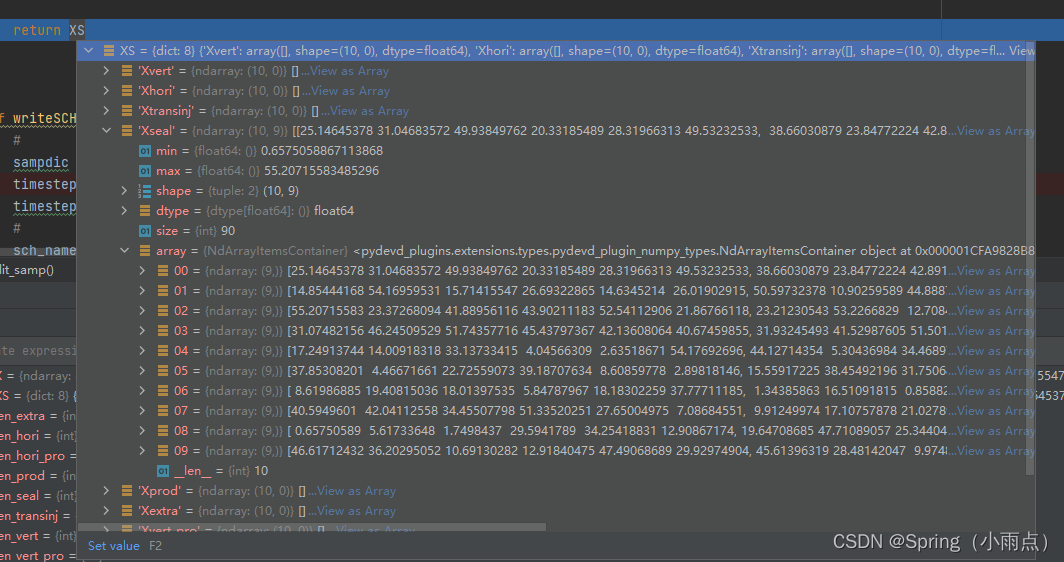This screenshot has width=1064, height=562.
Task: Expand array row 04
Action: 142,351
